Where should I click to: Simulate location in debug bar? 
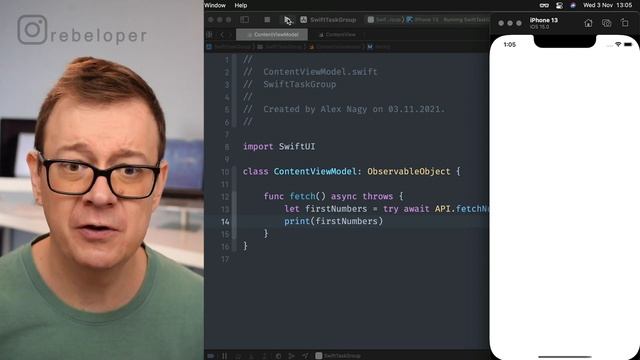coord(305,356)
